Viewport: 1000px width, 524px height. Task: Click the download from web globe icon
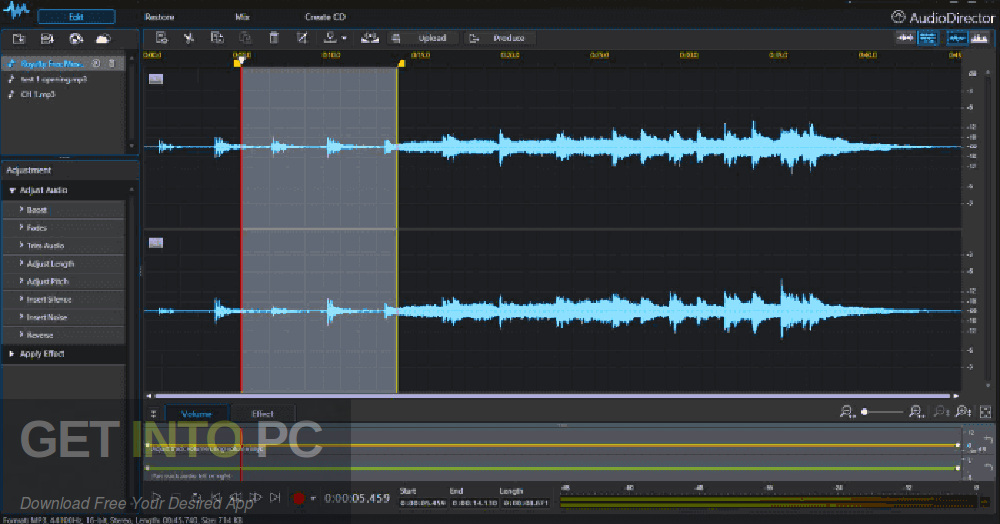pyautogui.click(x=76, y=39)
